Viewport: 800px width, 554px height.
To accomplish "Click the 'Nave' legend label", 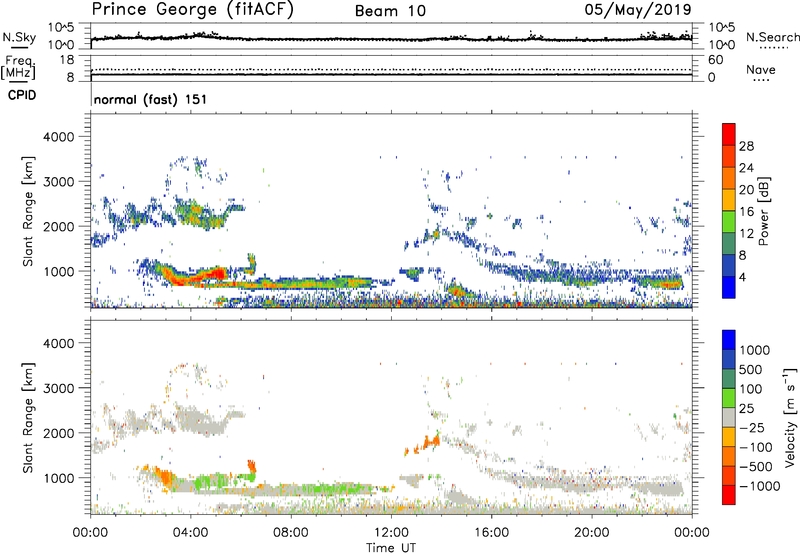I will tap(761, 70).
